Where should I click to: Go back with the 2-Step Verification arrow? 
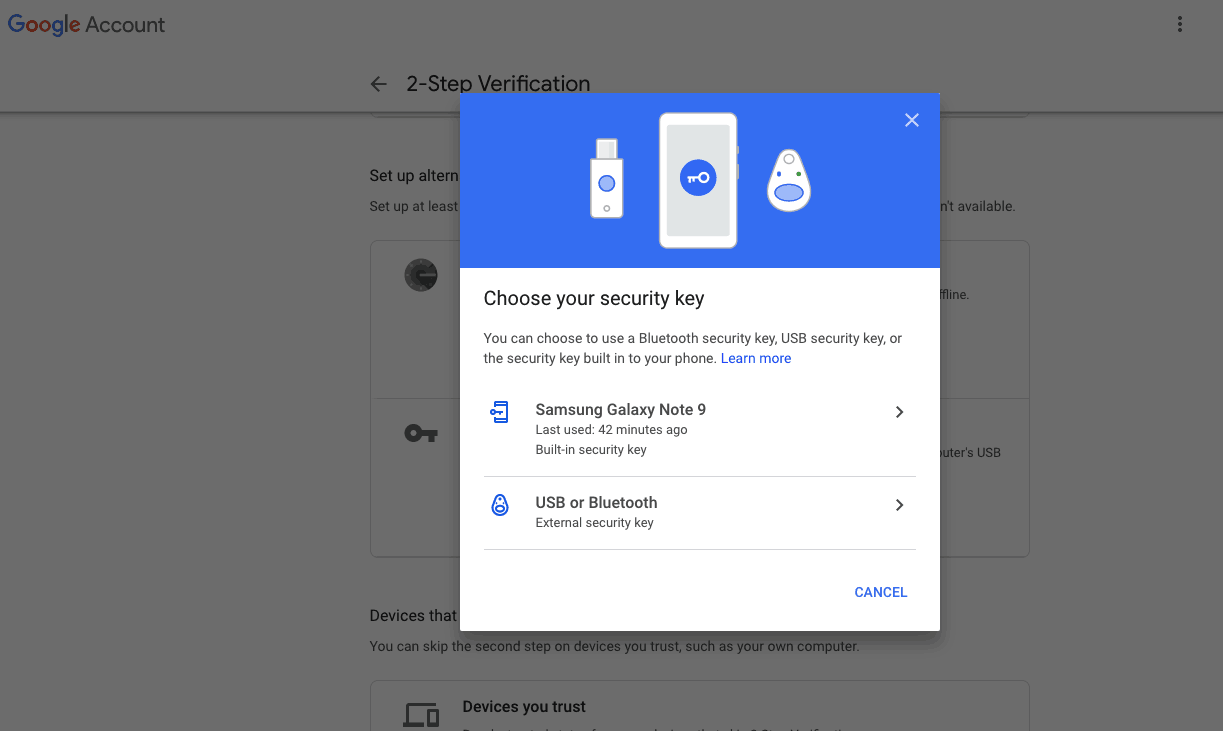(x=378, y=84)
